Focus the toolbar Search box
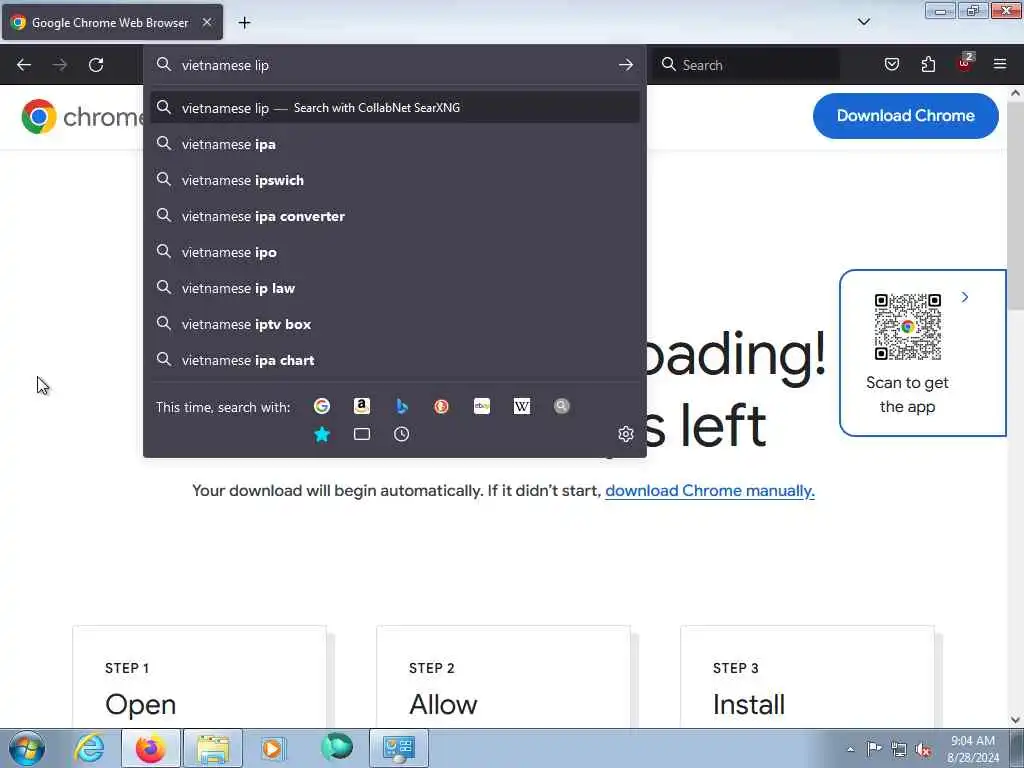 746,65
